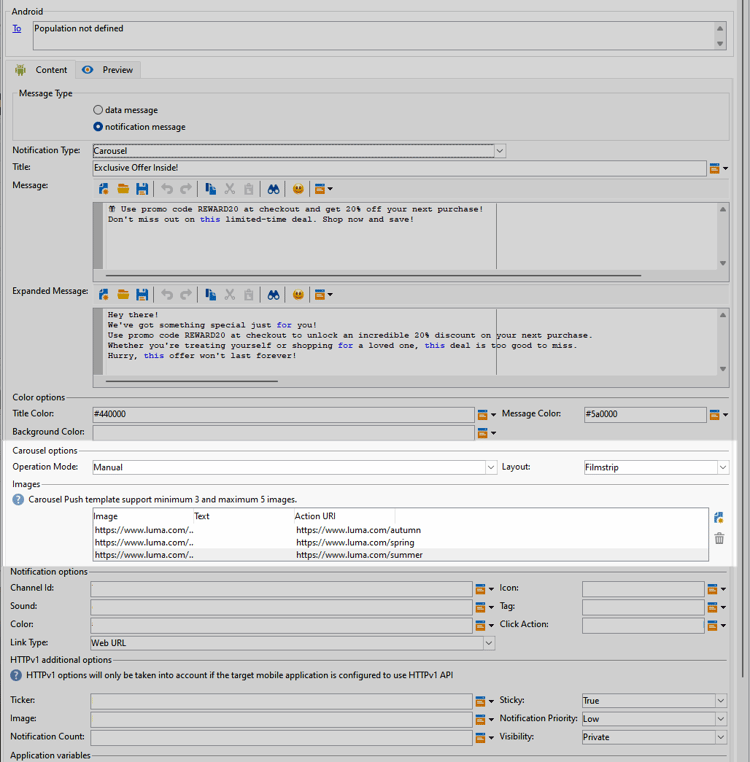The image size is (750, 762).
Task: Select the summer image row in the list
Action: point(300,555)
